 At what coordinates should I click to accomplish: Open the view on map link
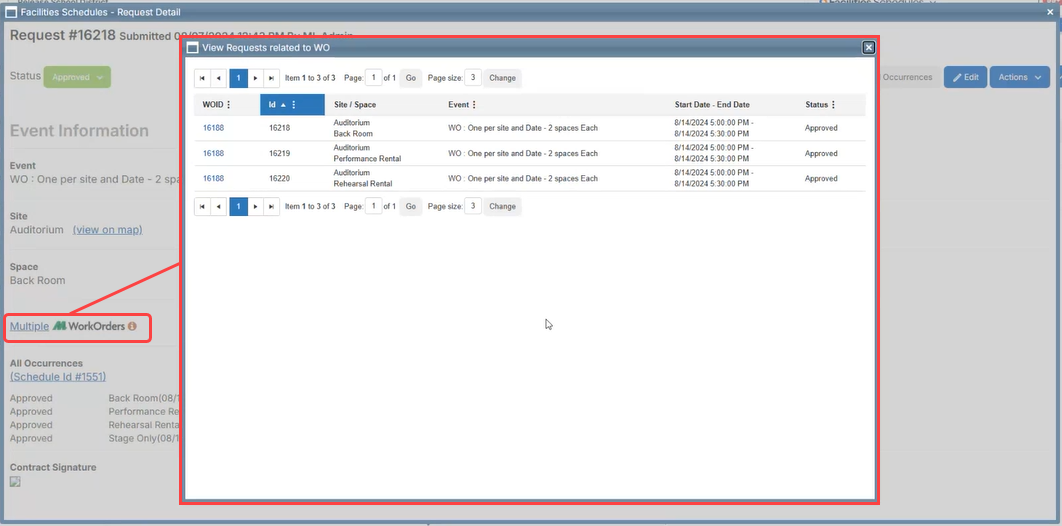(108, 230)
